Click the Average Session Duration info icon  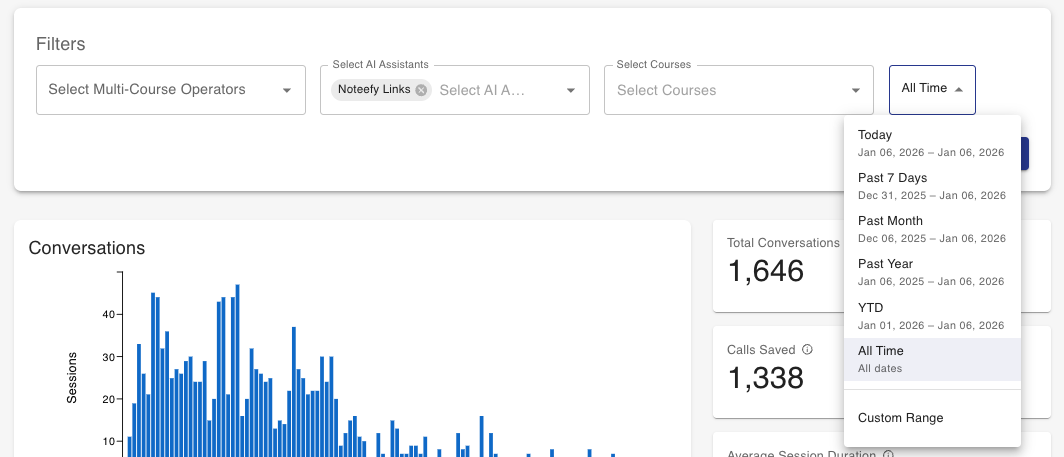[888, 455]
